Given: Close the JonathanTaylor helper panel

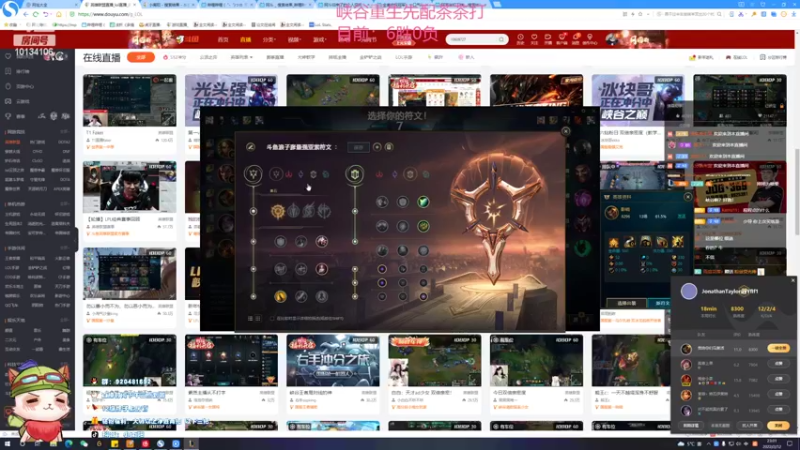Looking at the screenshot, I should click(793, 280).
